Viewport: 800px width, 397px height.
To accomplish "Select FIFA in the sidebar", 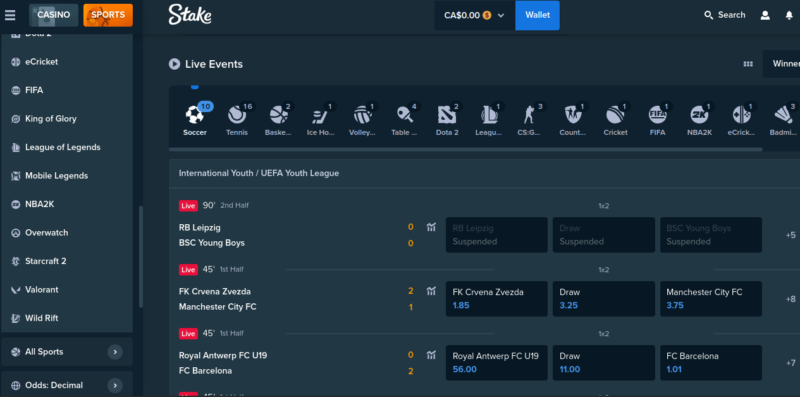I will [x=66, y=90].
